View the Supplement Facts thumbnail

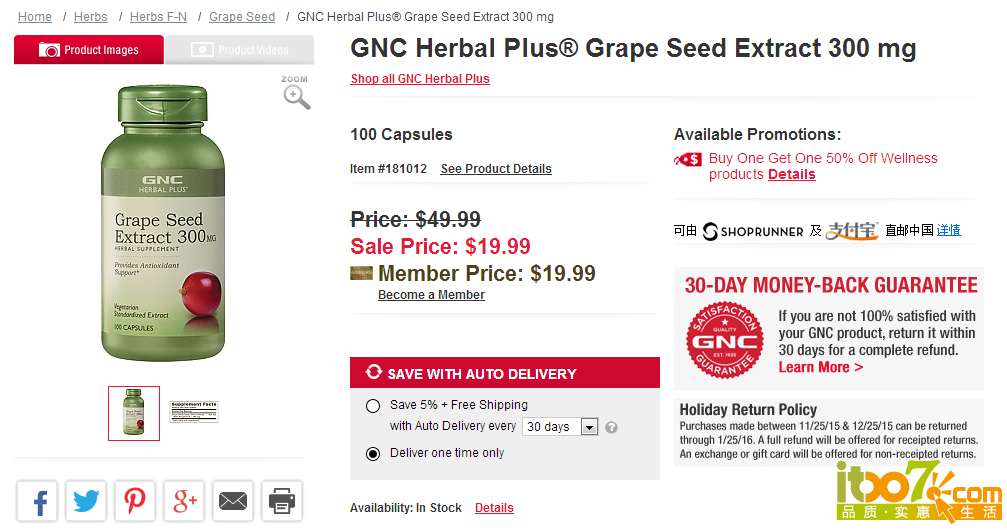[194, 412]
